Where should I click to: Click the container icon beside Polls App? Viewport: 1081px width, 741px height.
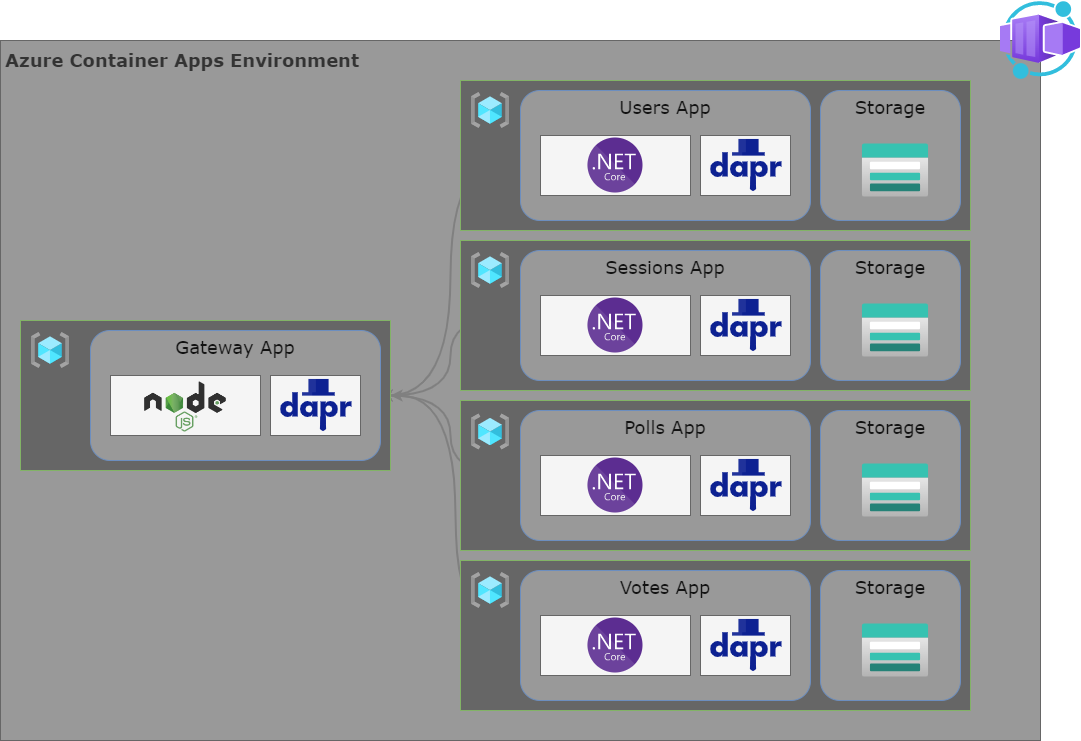click(x=490, y=432)
